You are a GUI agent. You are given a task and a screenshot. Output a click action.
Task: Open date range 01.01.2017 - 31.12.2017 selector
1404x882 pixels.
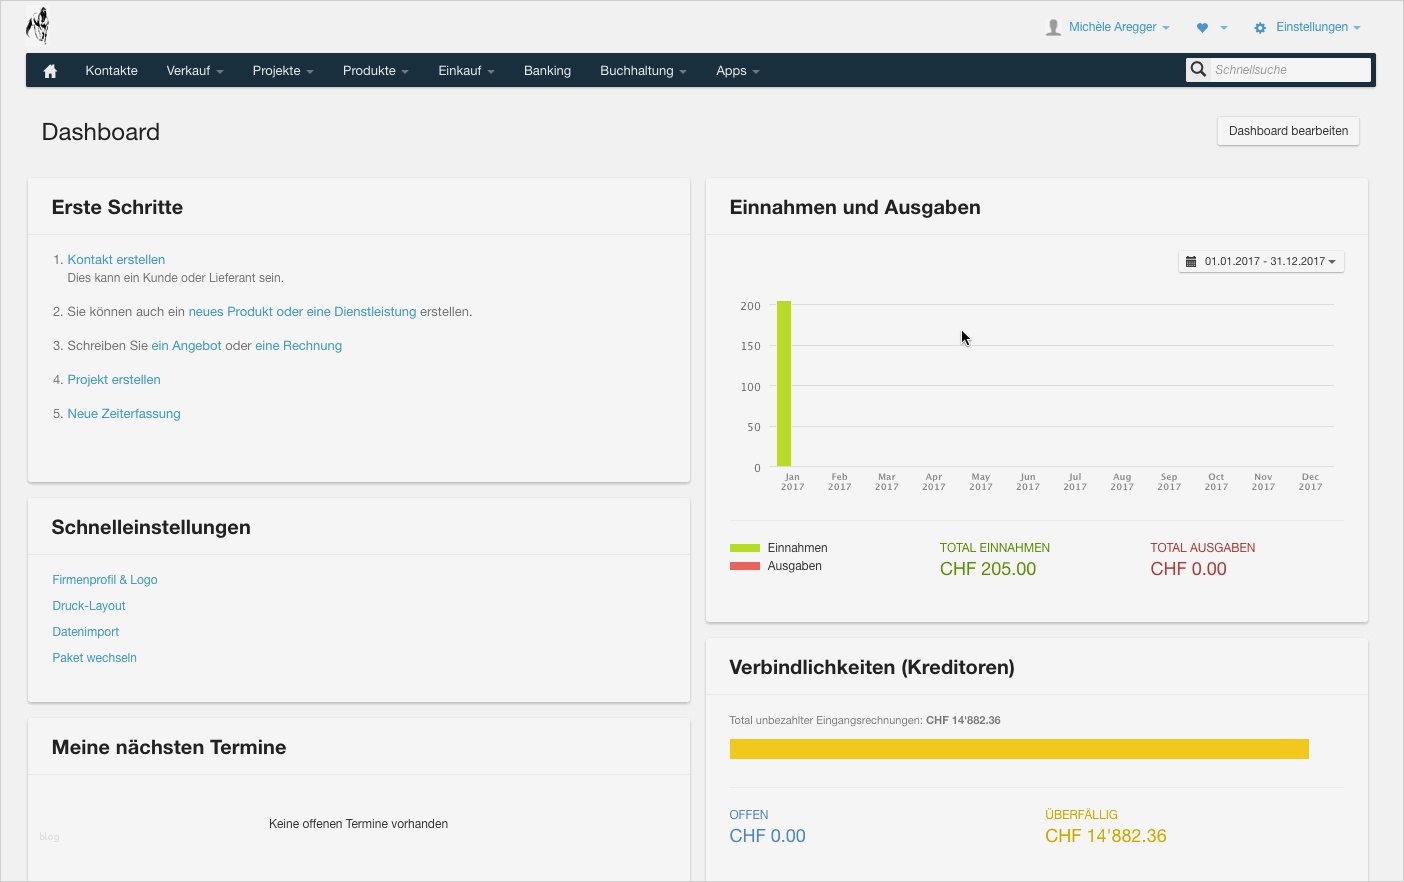click(1261, 262)
